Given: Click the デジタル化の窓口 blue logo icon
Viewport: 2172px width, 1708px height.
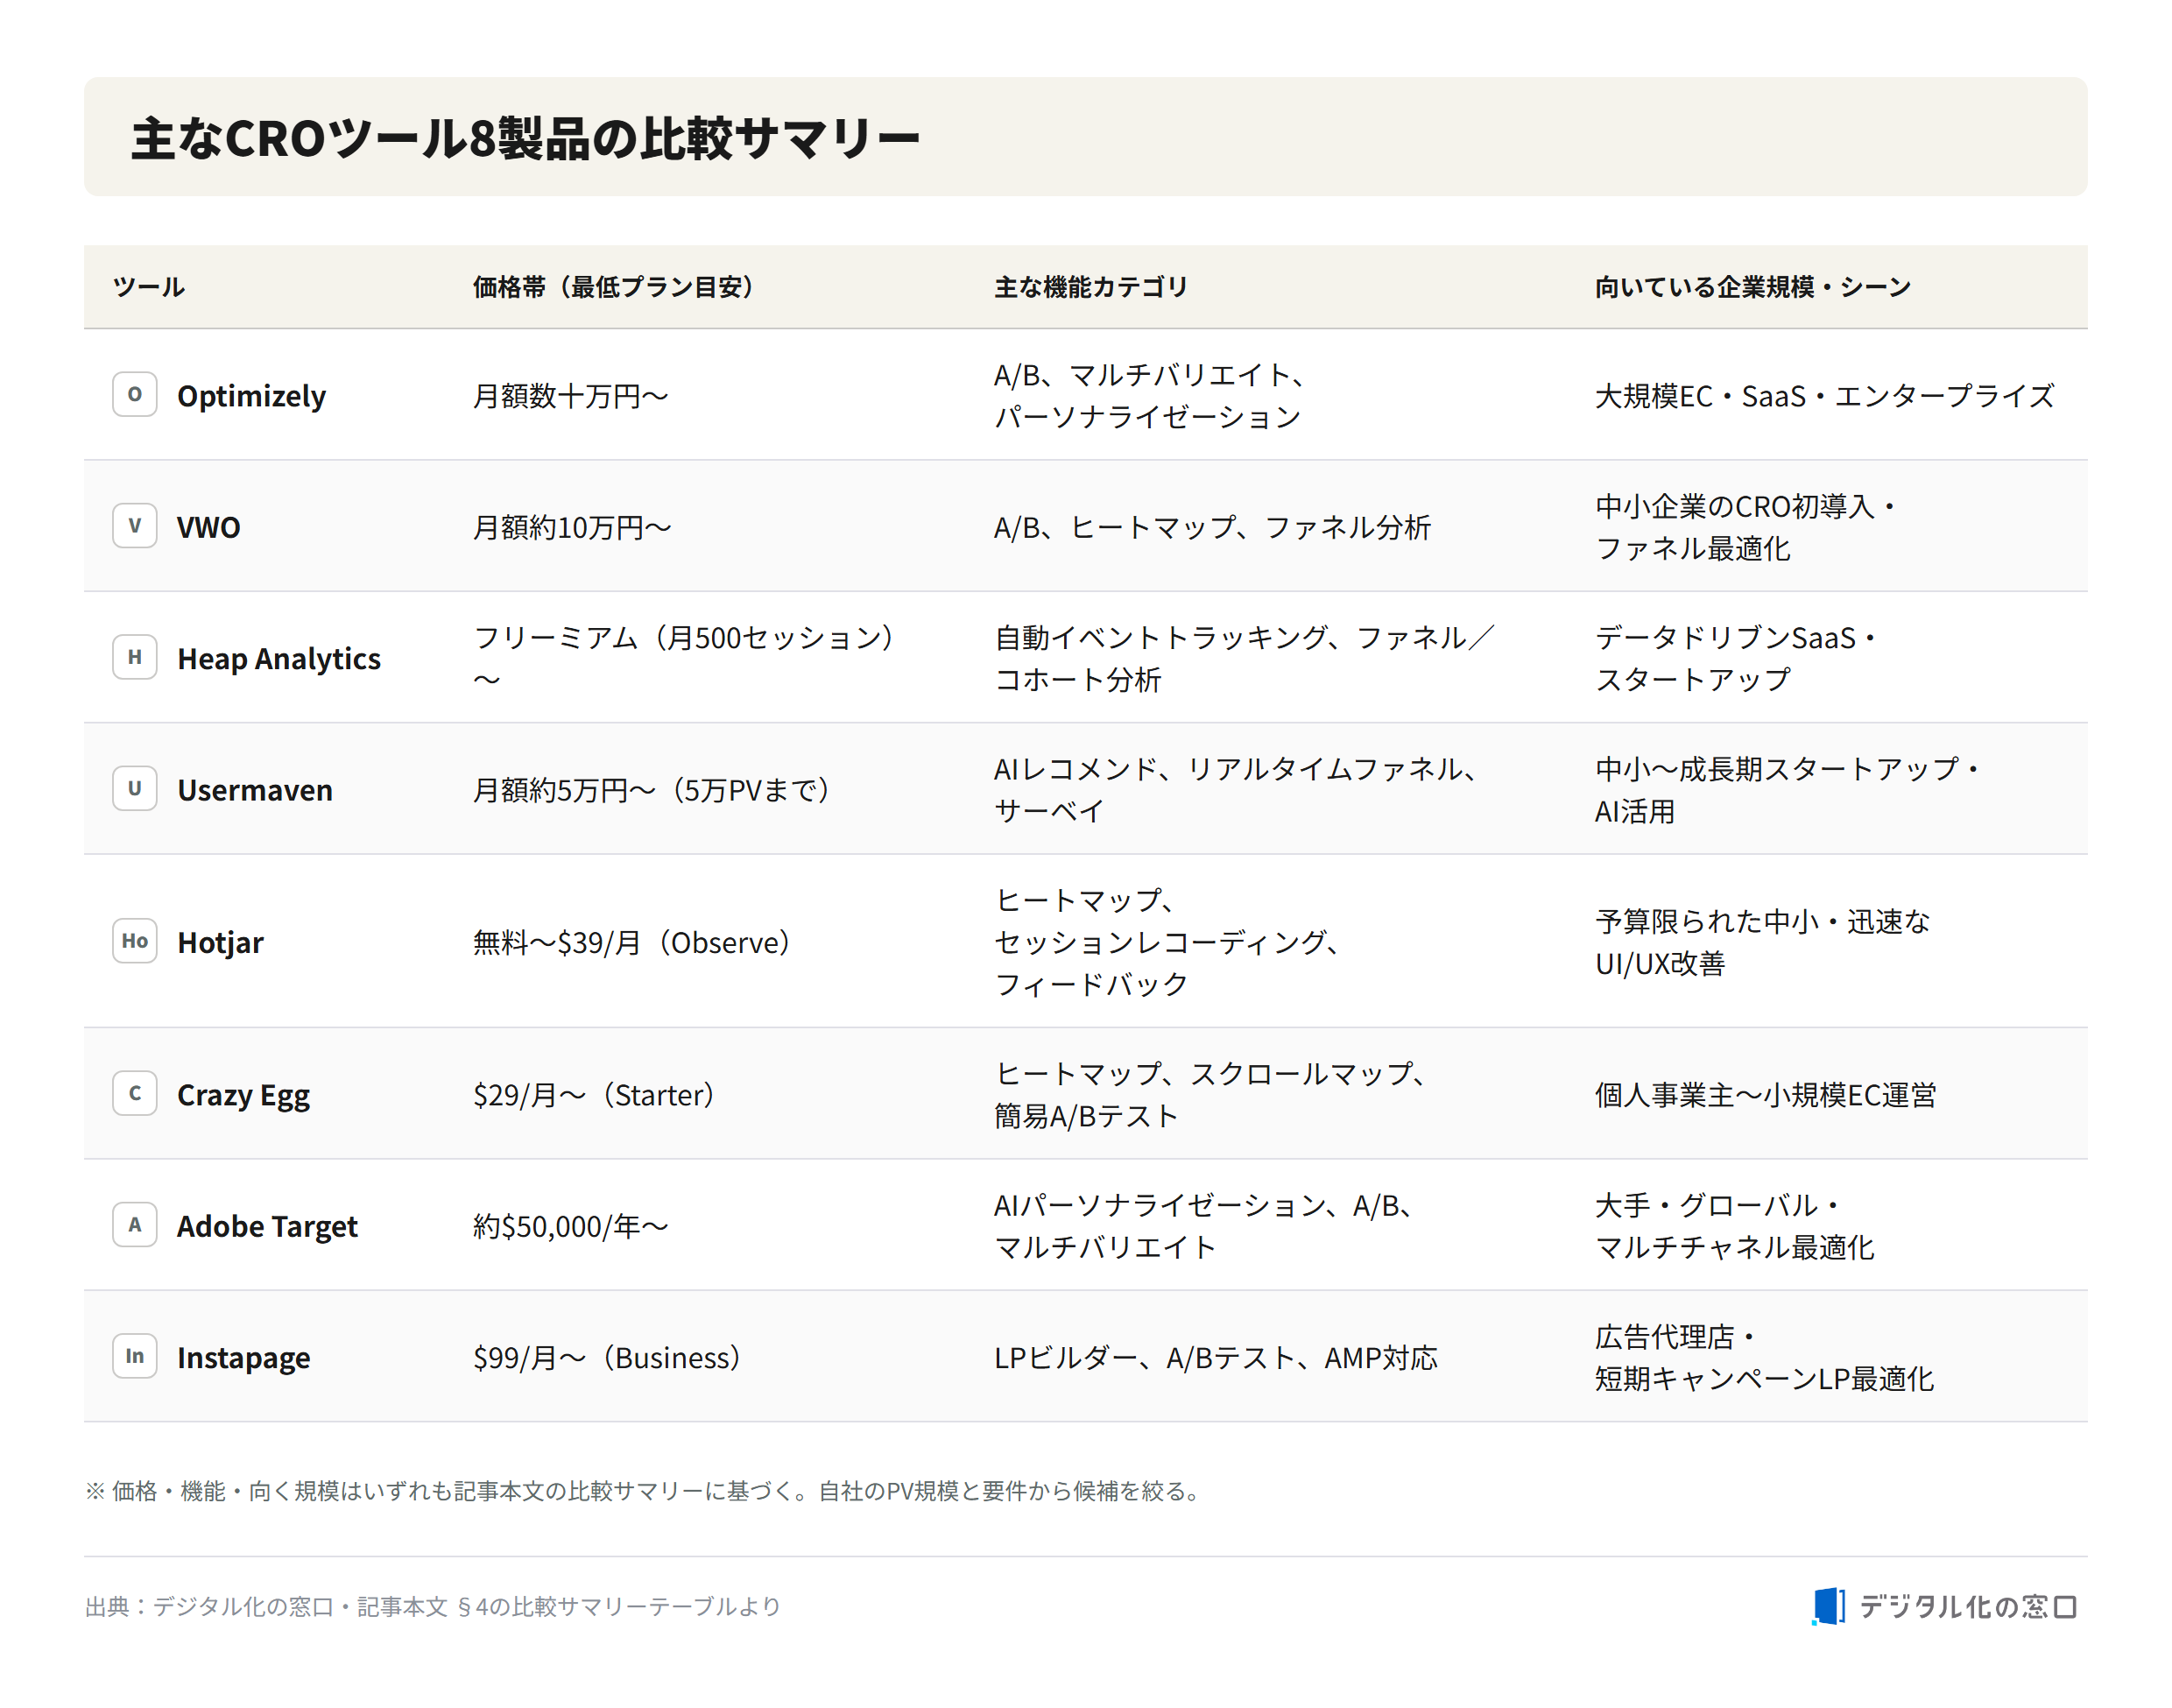Looking at the screenshot, I should coord(1828,1606).
